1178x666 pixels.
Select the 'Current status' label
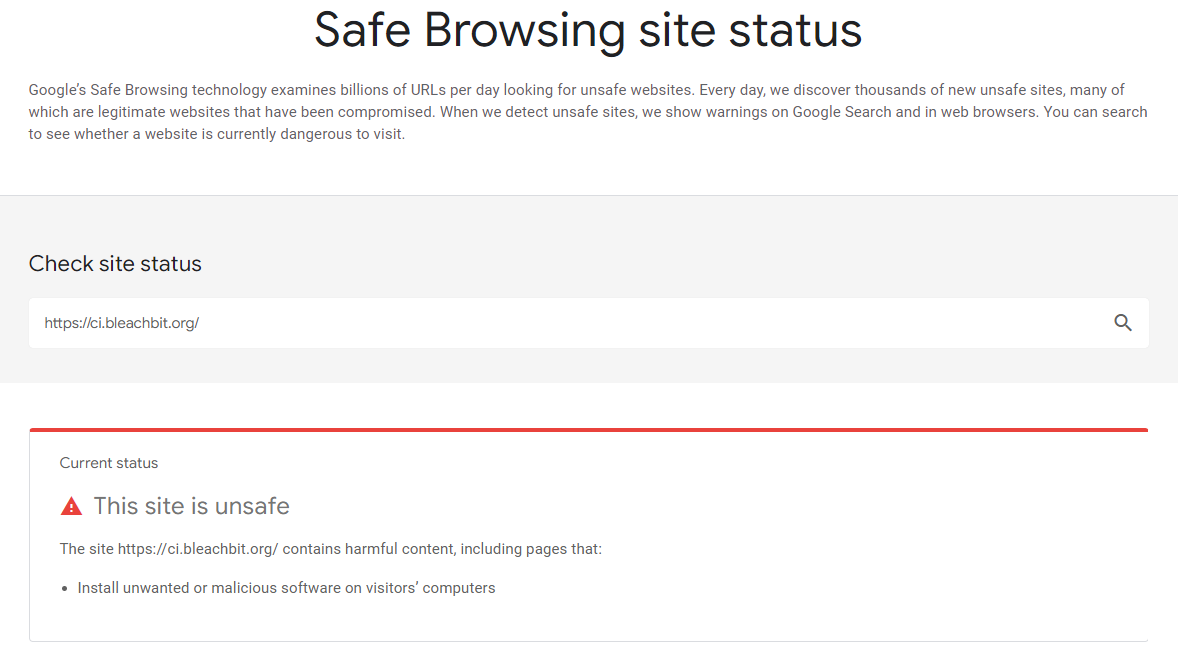pos(108,462)
